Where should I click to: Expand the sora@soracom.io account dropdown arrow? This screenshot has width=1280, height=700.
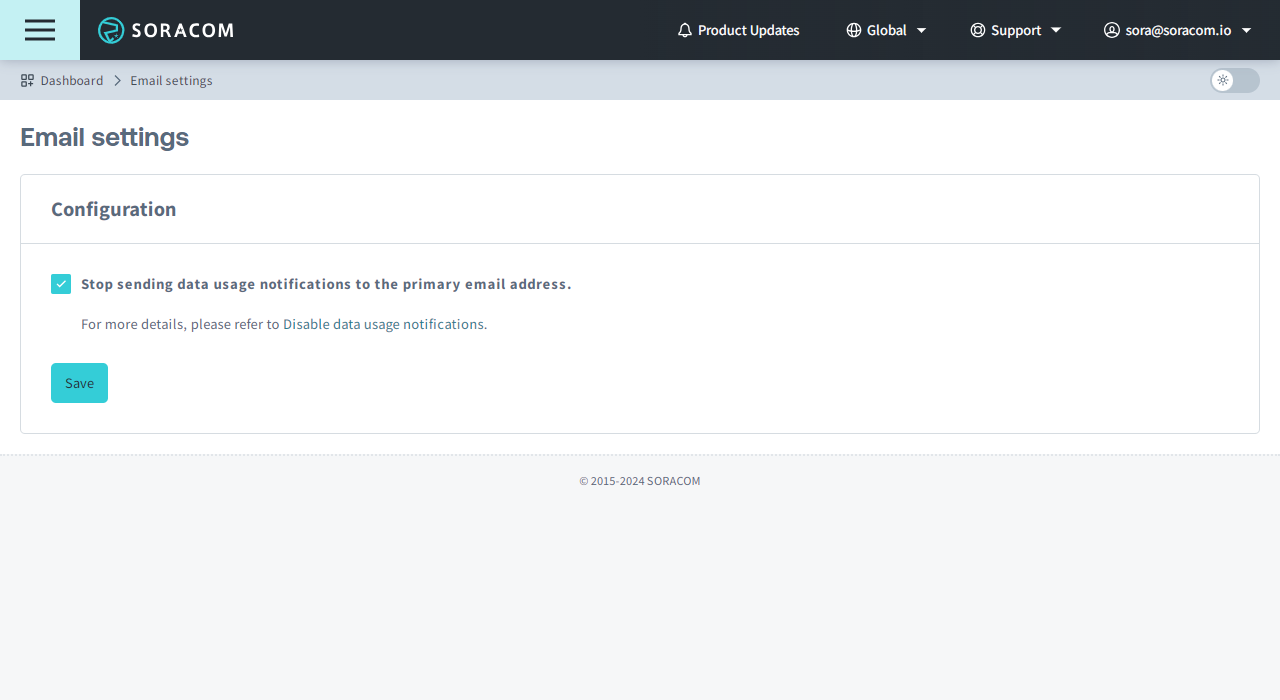1246,30
